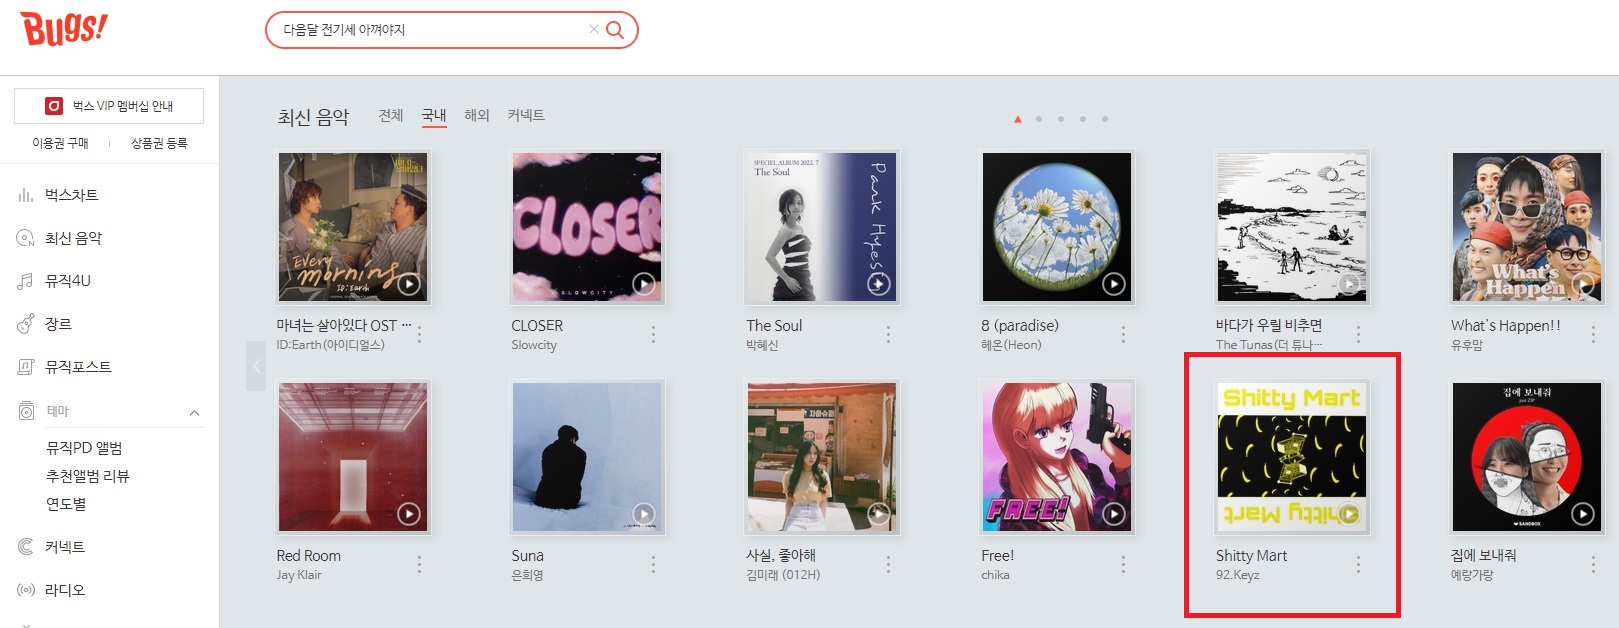Collapse the 테마 theme section

click(x=194, y=412)
